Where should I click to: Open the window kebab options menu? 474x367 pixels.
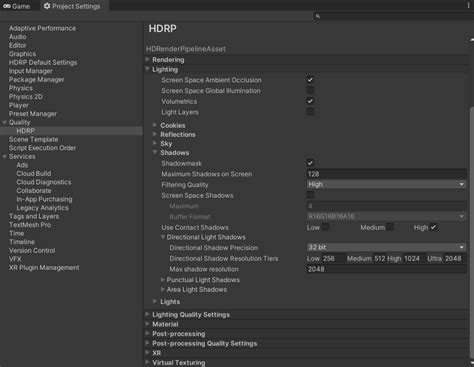tap(469, 6)
